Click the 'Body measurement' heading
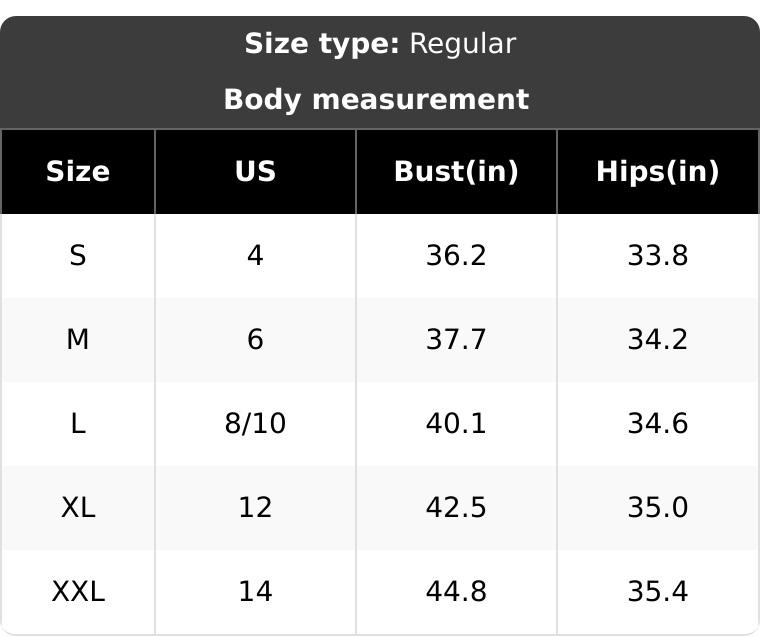This screenshot has width=760, height=636. pos(376,100)
